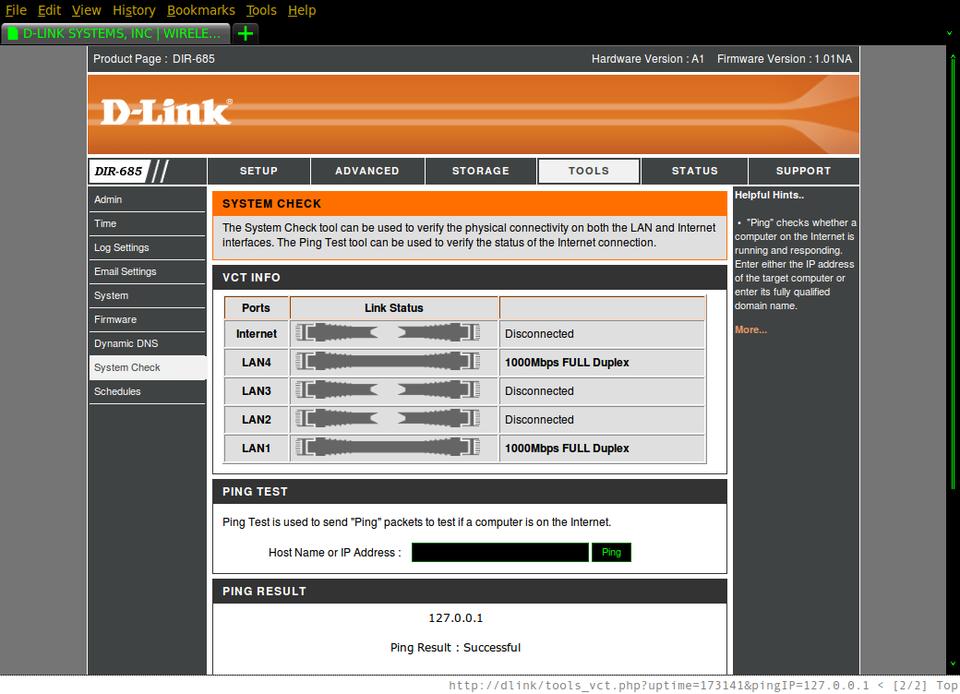Image resolution: width=960 pixels, height=694 pixels.
Task: Click the browser vertical scrollbar
Action: pyautogui.click(x=953, y=272)
